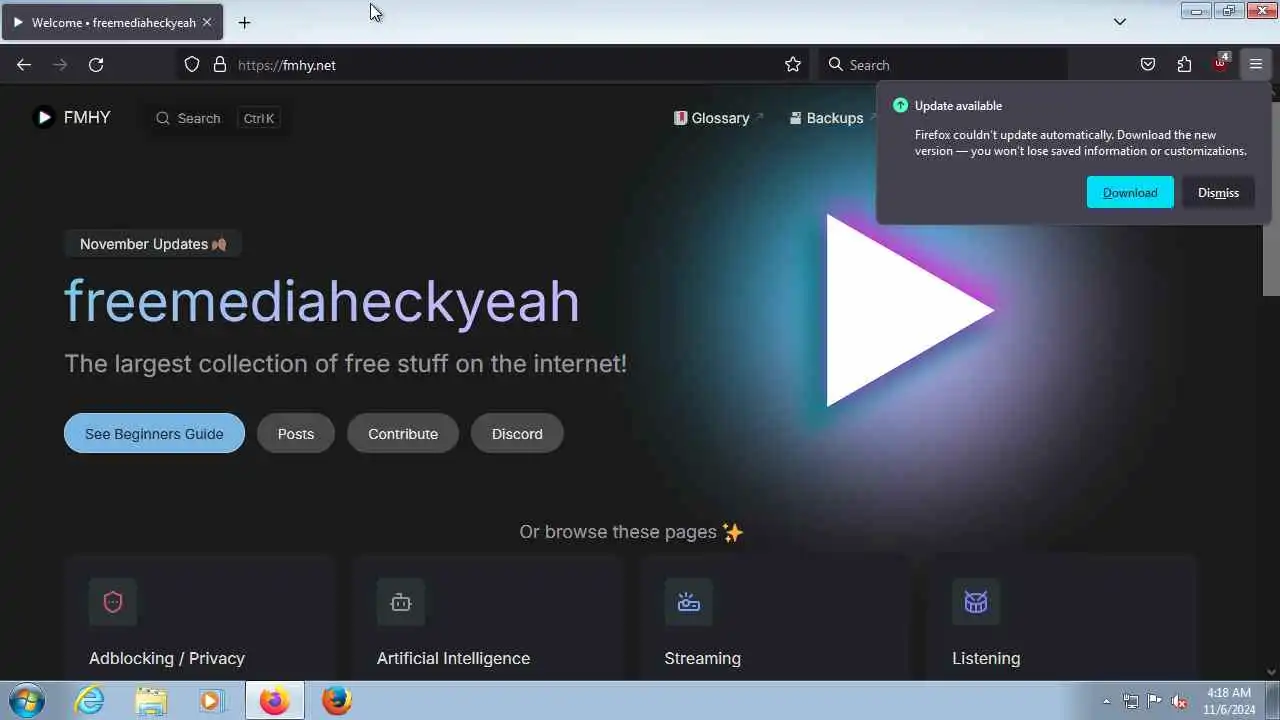This screenshot has height=720, width=1280.
Task: Download the Firefox update
Action: 1130,192
